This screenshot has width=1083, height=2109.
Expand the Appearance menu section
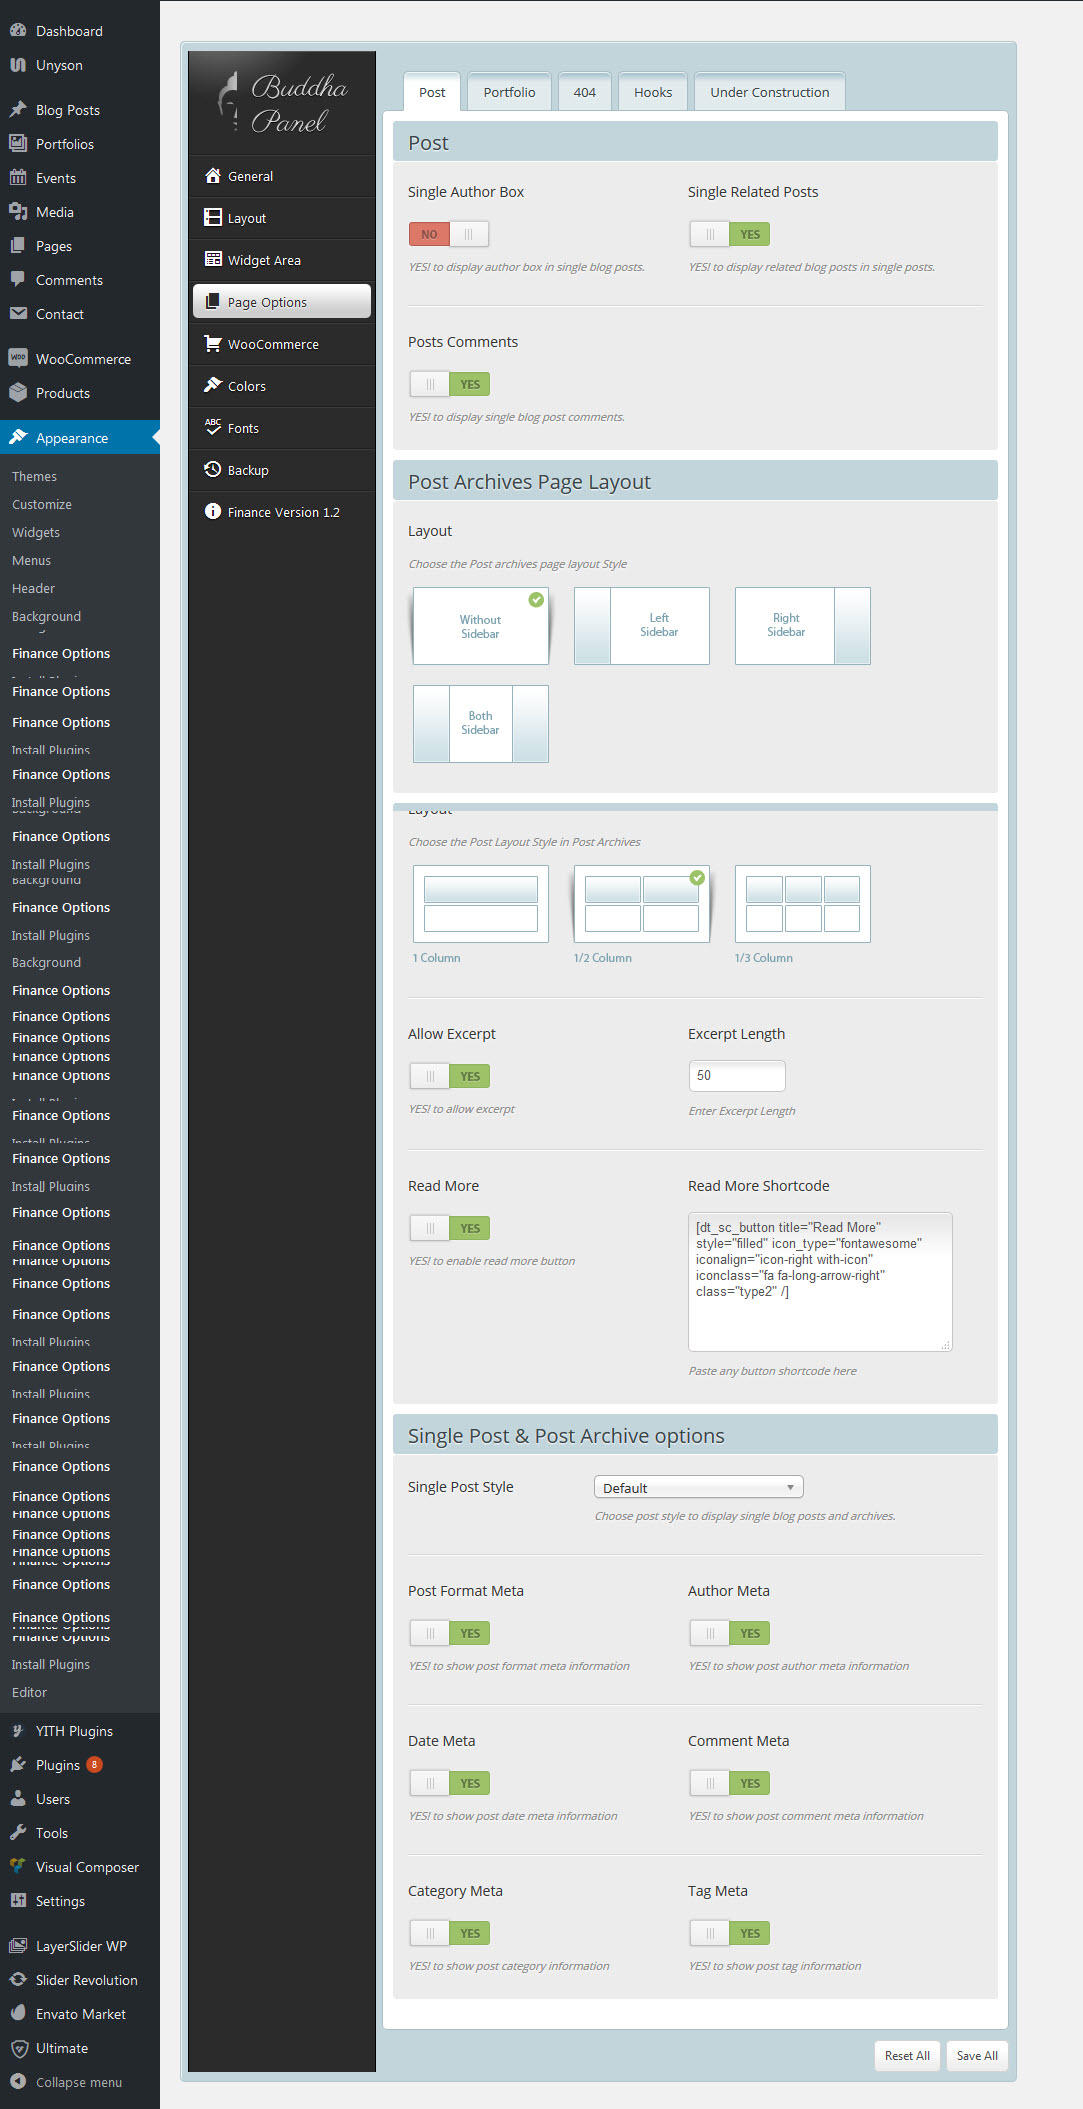coord(72,438)
